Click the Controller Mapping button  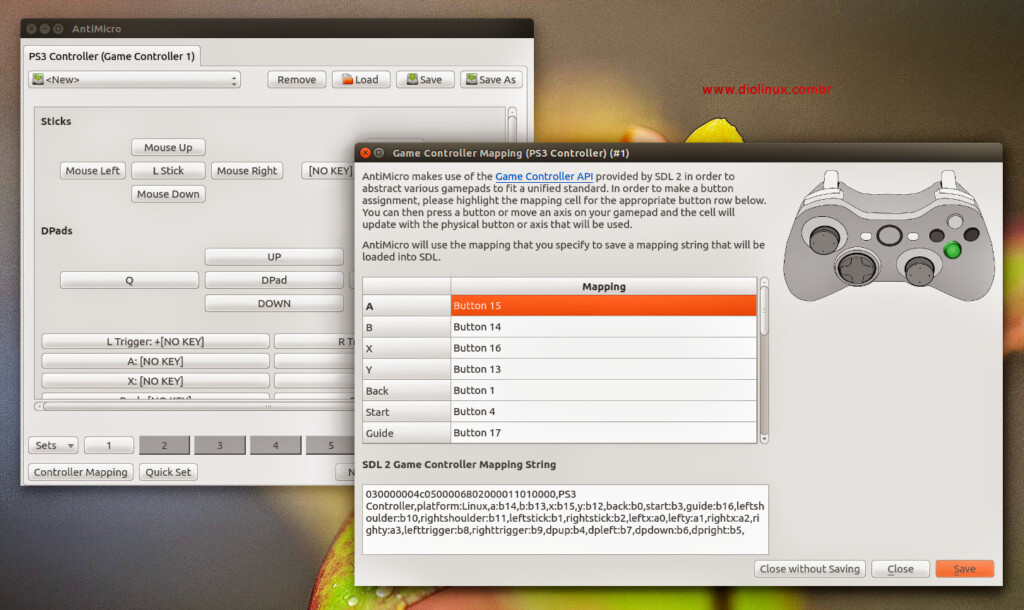pyautogui.click(x=81, y=472)
